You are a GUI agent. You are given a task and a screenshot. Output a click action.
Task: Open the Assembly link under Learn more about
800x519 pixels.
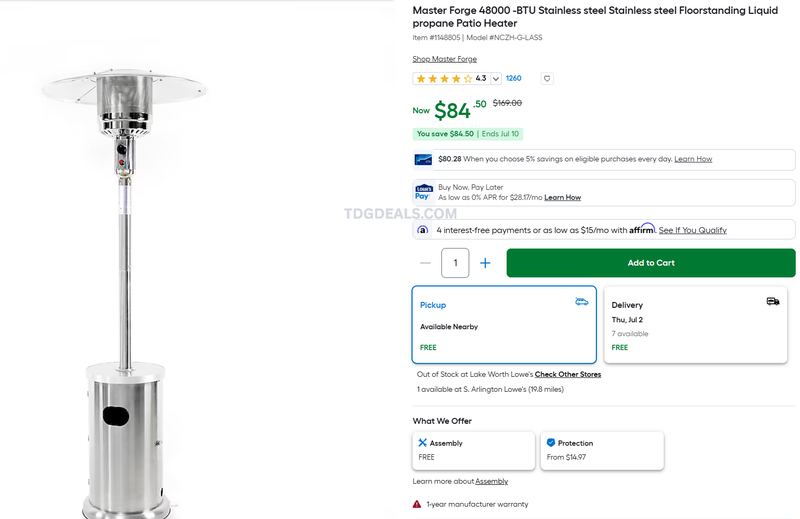pyautogui.click(x=491, y=481)
